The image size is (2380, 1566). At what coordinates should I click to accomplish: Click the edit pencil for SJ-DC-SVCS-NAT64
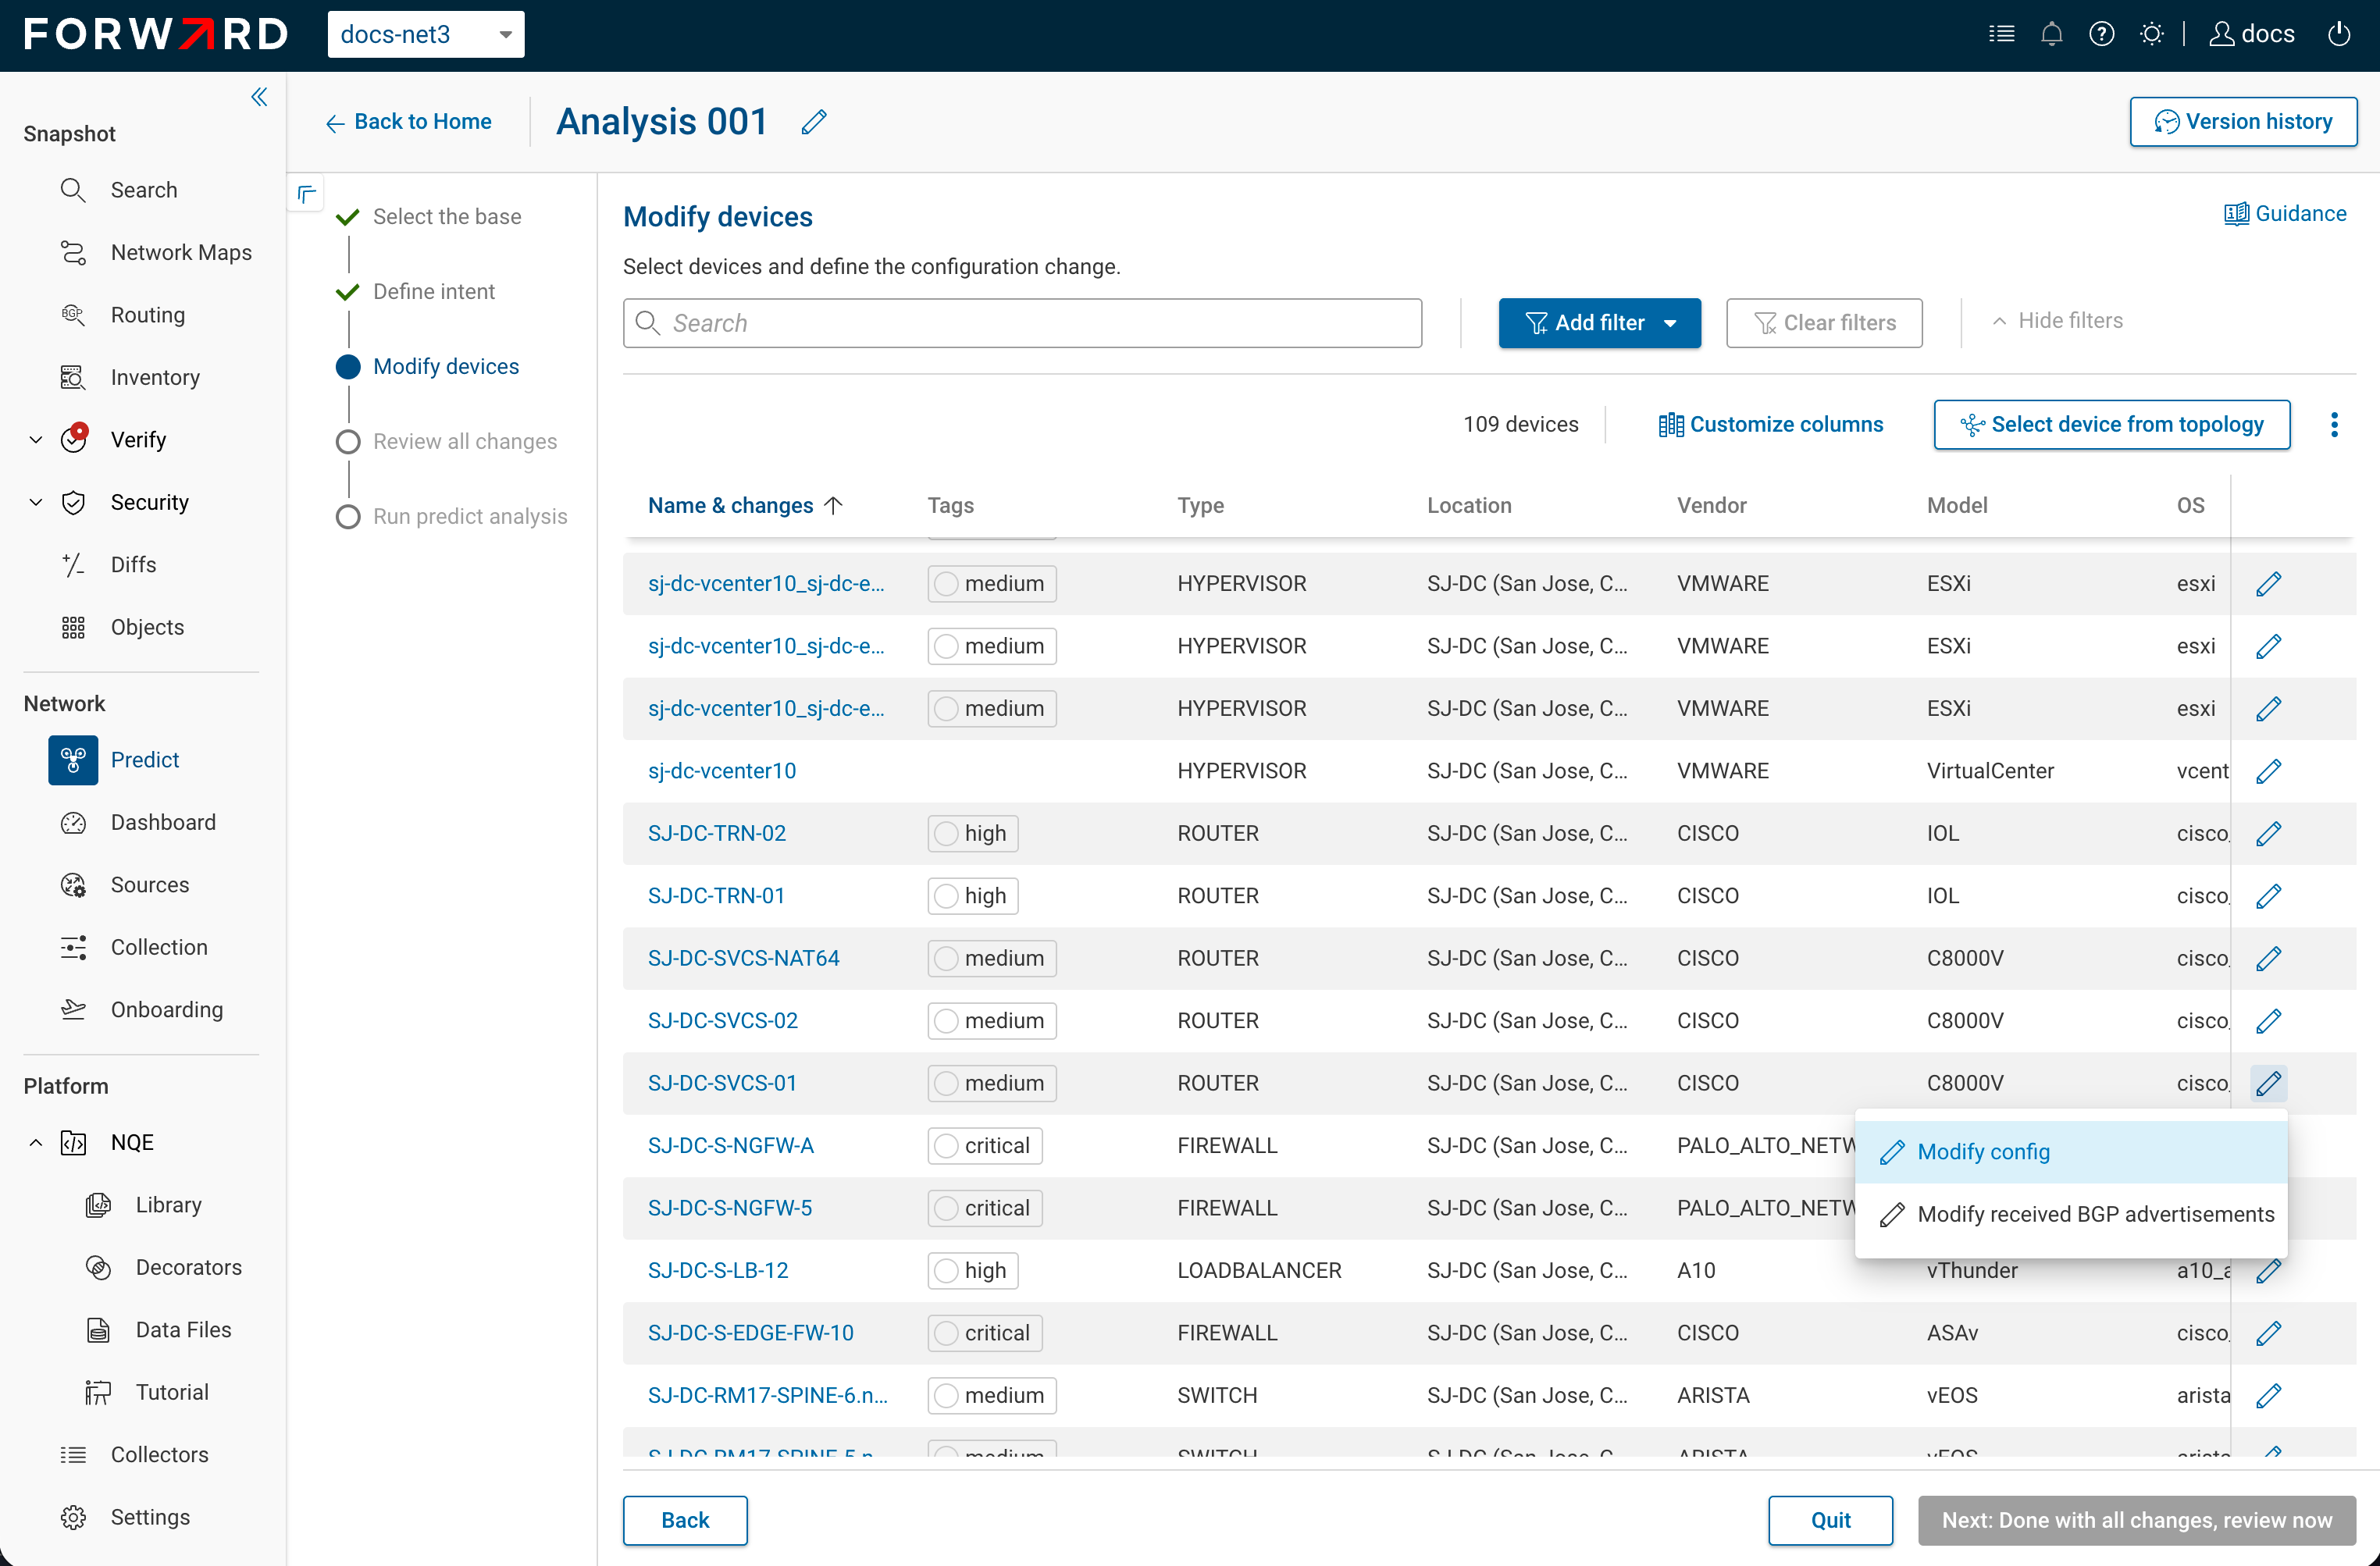pos(2268,958)
